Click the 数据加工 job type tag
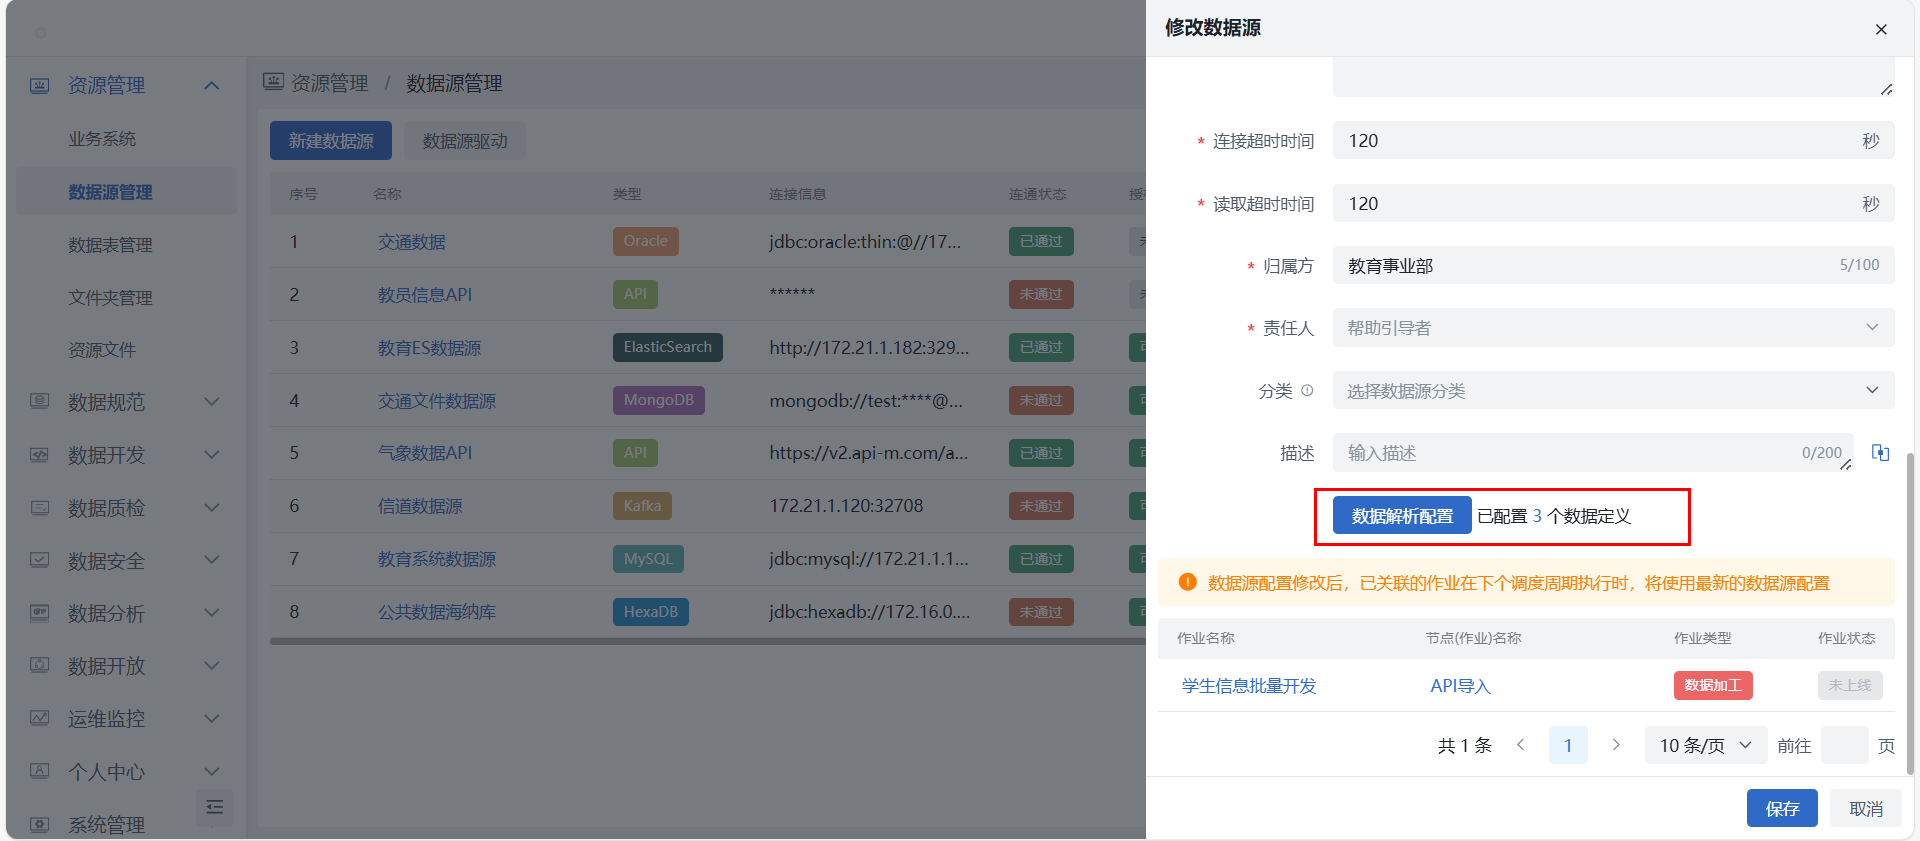1920x841 pixels. (x=1713, y=685)
